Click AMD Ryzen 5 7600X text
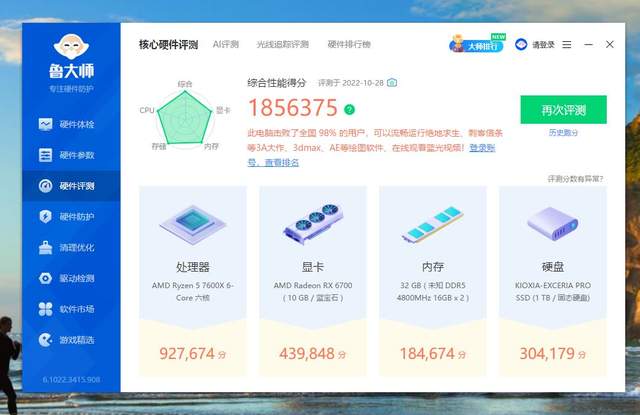The width and height of the screenshot is (640, 415). pyautogui.click(x=193, y=291)
